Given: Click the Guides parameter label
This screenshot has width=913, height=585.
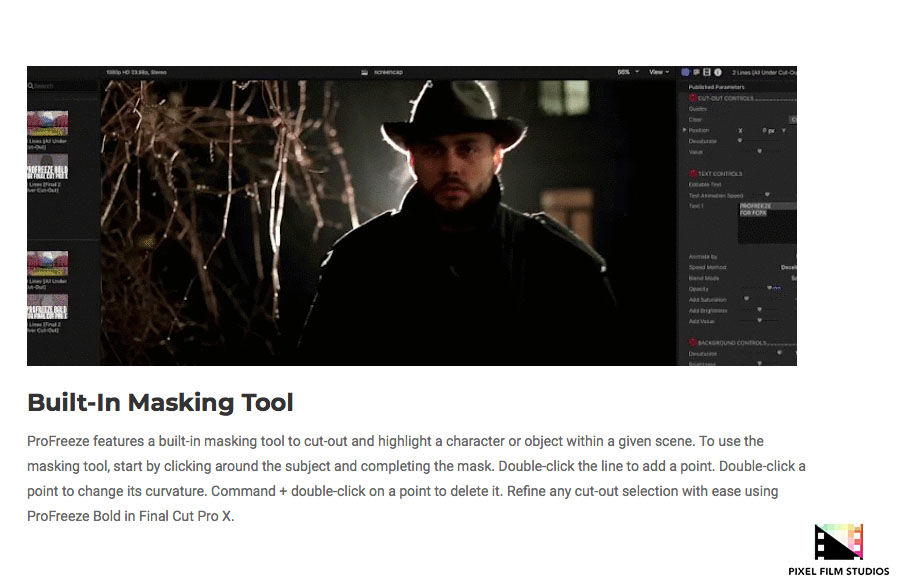Looking at the screenshot, I should [x=698, y=108].
